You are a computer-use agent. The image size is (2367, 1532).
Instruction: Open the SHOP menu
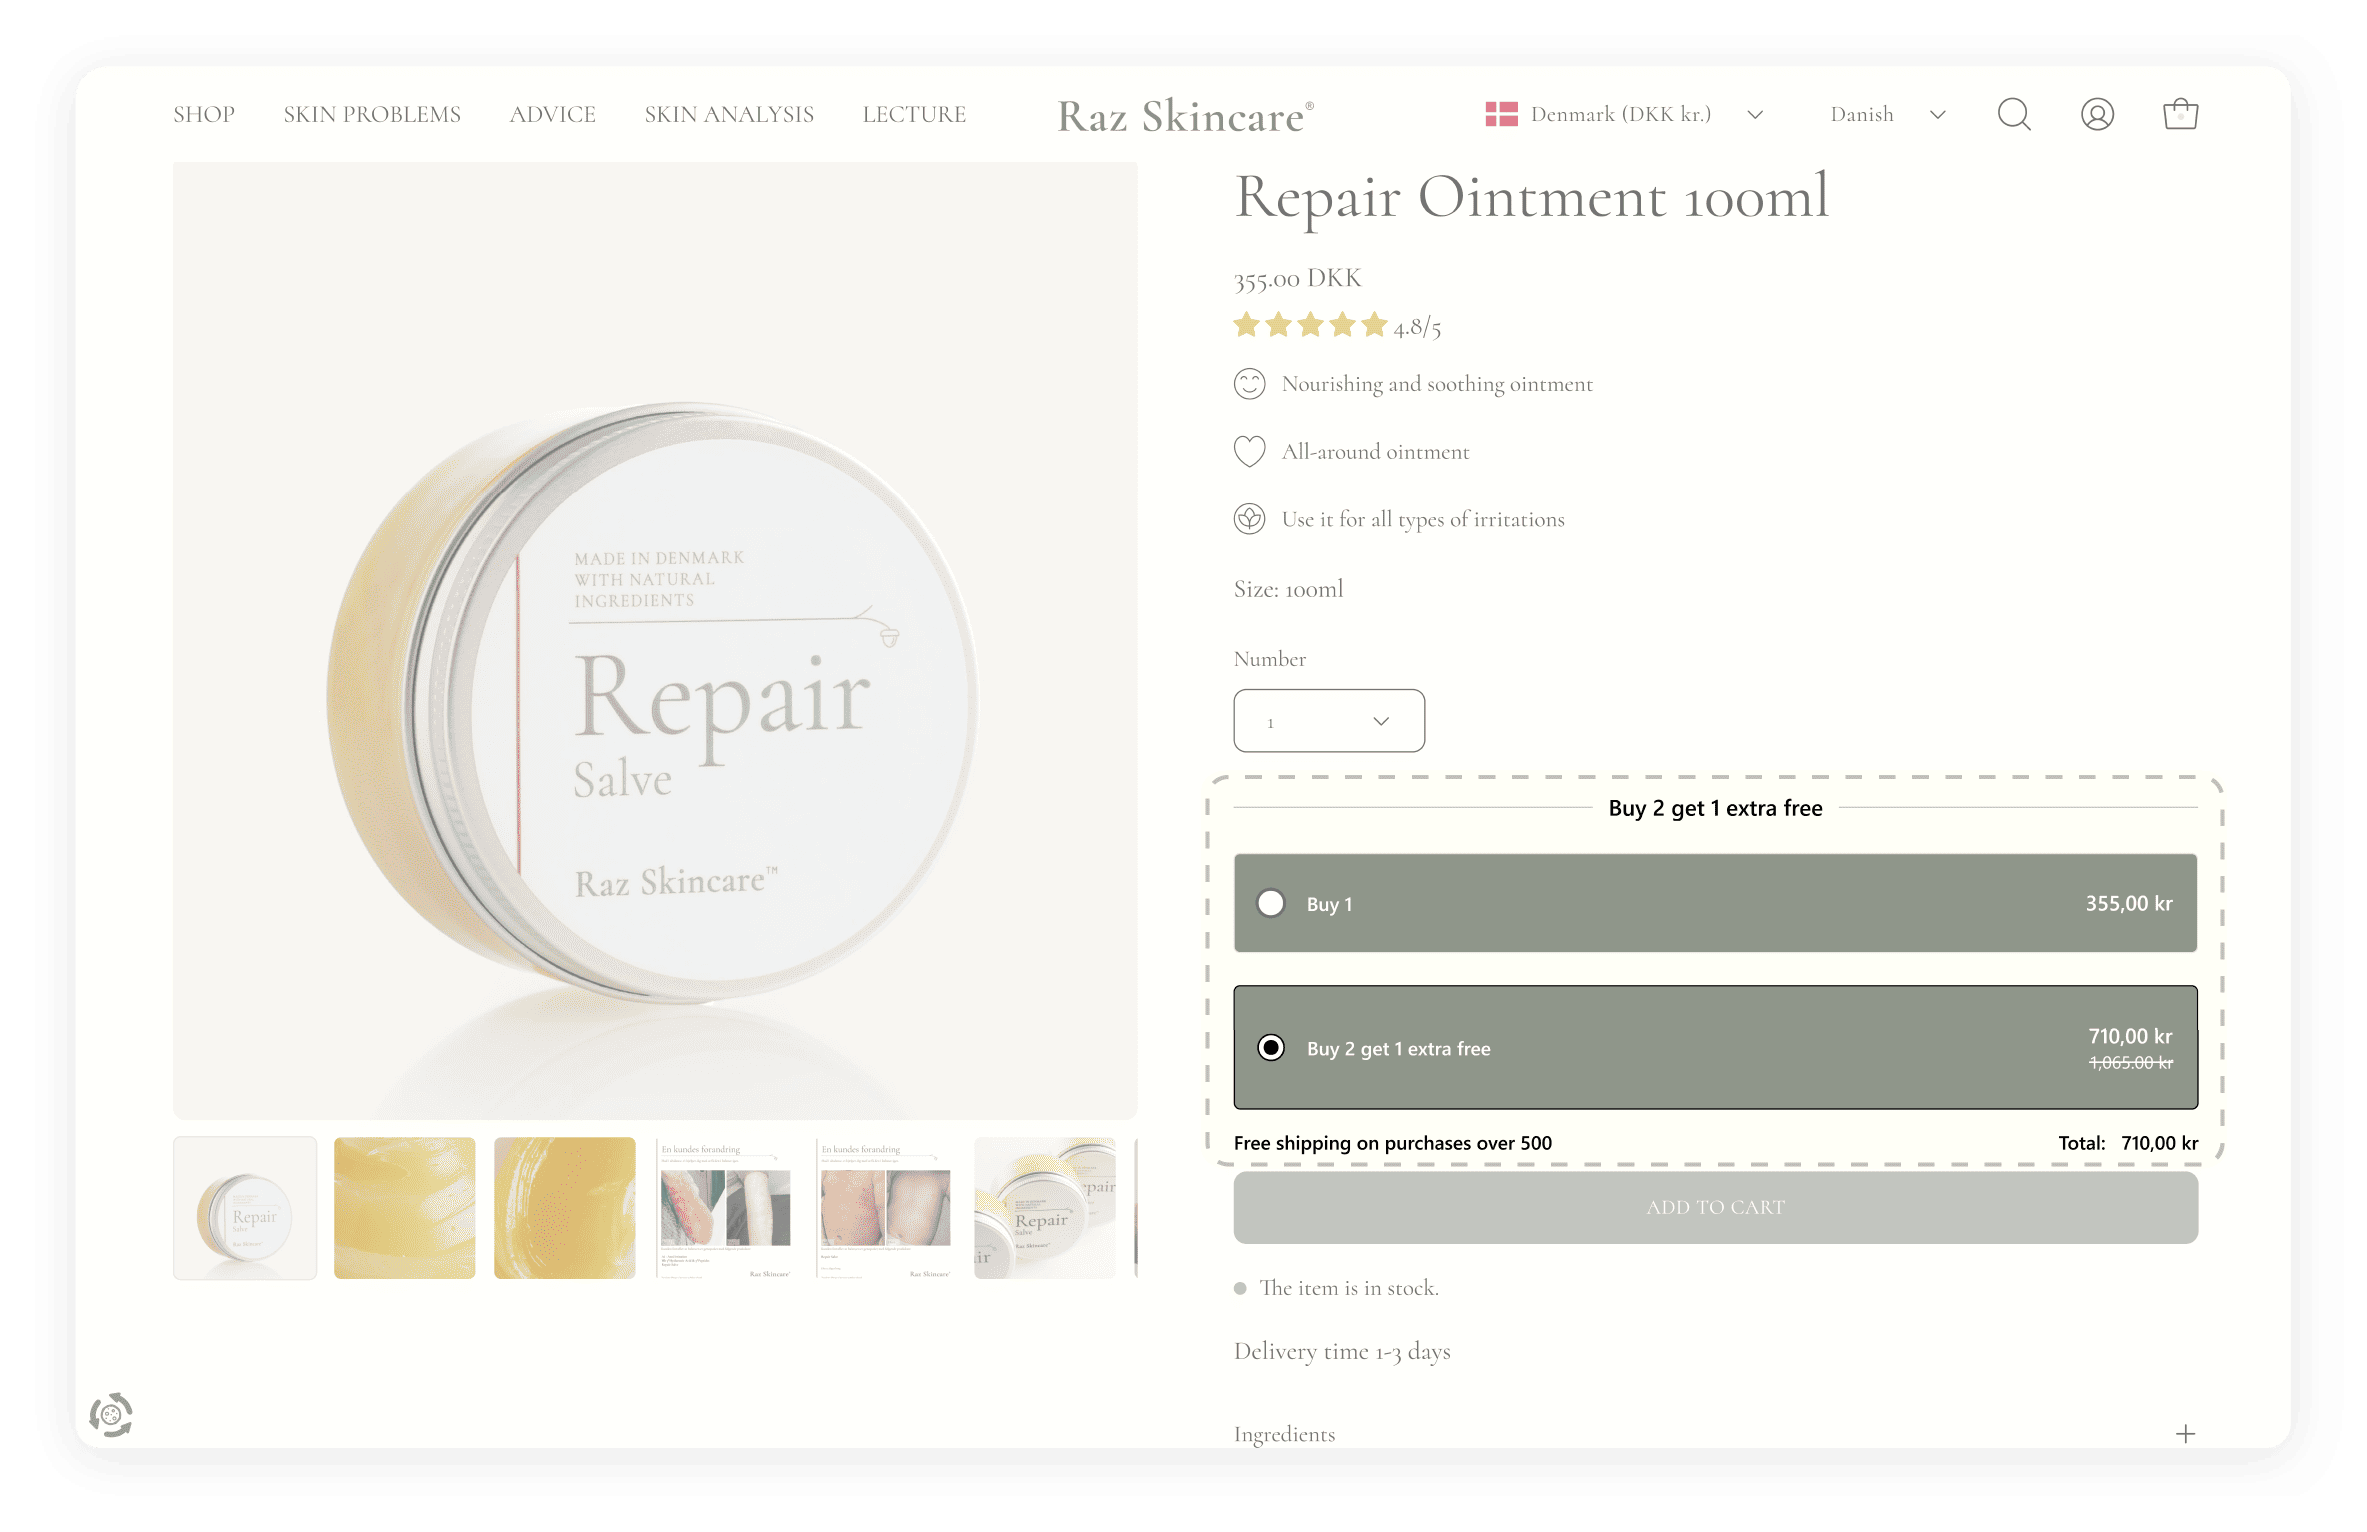204,114
